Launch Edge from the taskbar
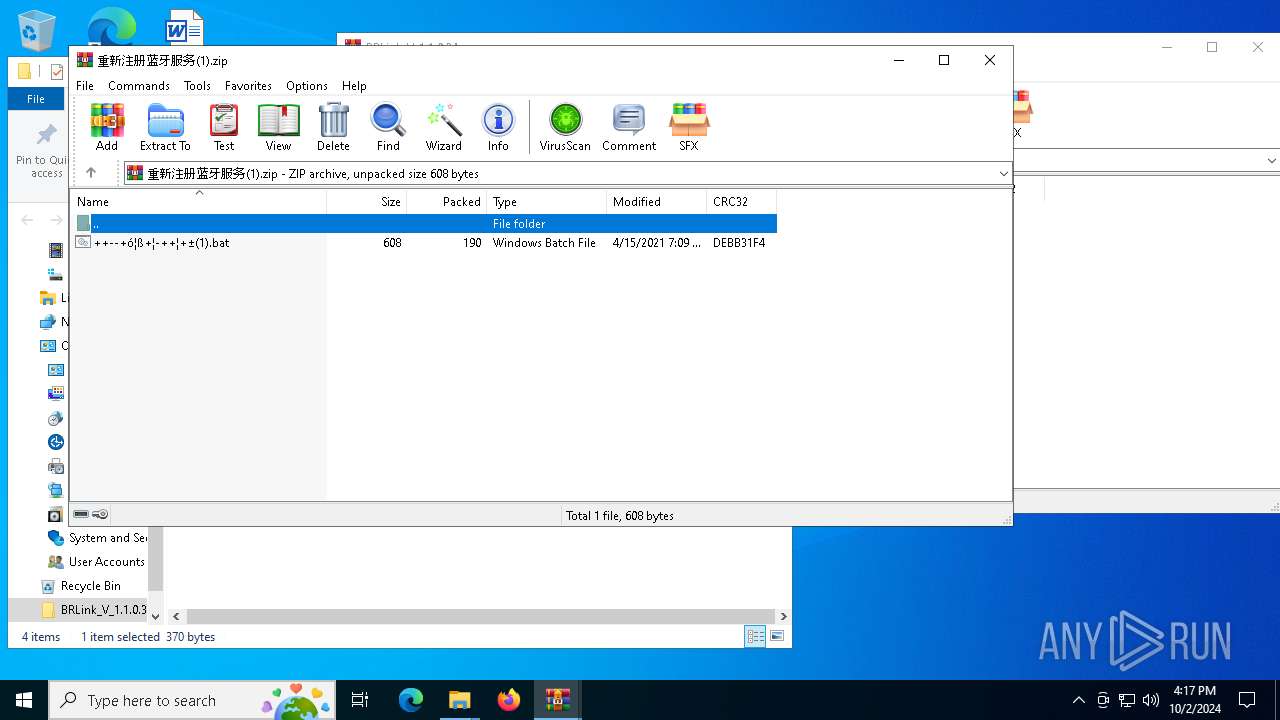This screenshot has height=720, width=1280. tap(411, 700)
